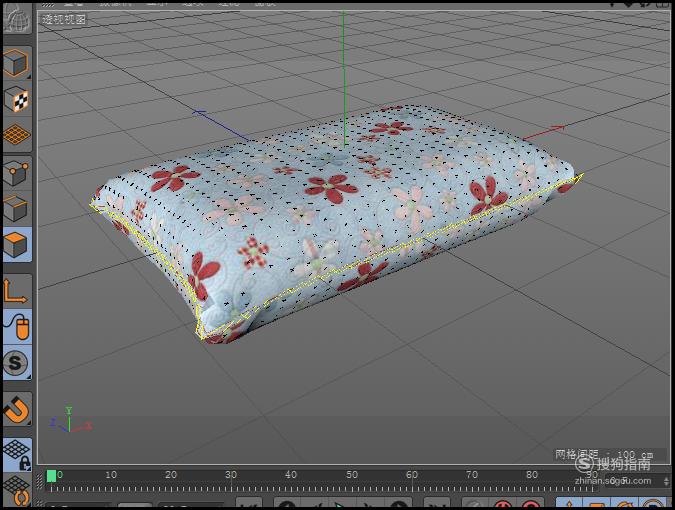Switch to Texture mode checkered cube
675x510 pixels.
(17, 99)
